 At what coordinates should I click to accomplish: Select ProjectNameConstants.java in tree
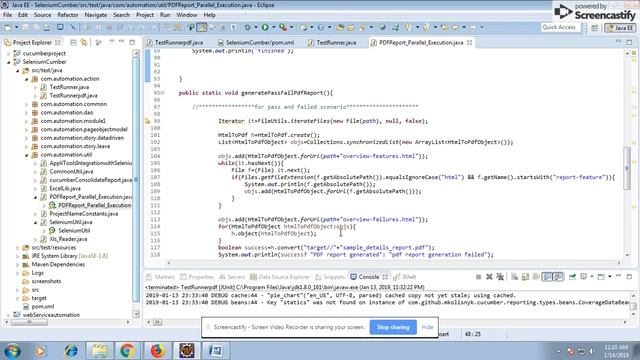coord(83,214)
